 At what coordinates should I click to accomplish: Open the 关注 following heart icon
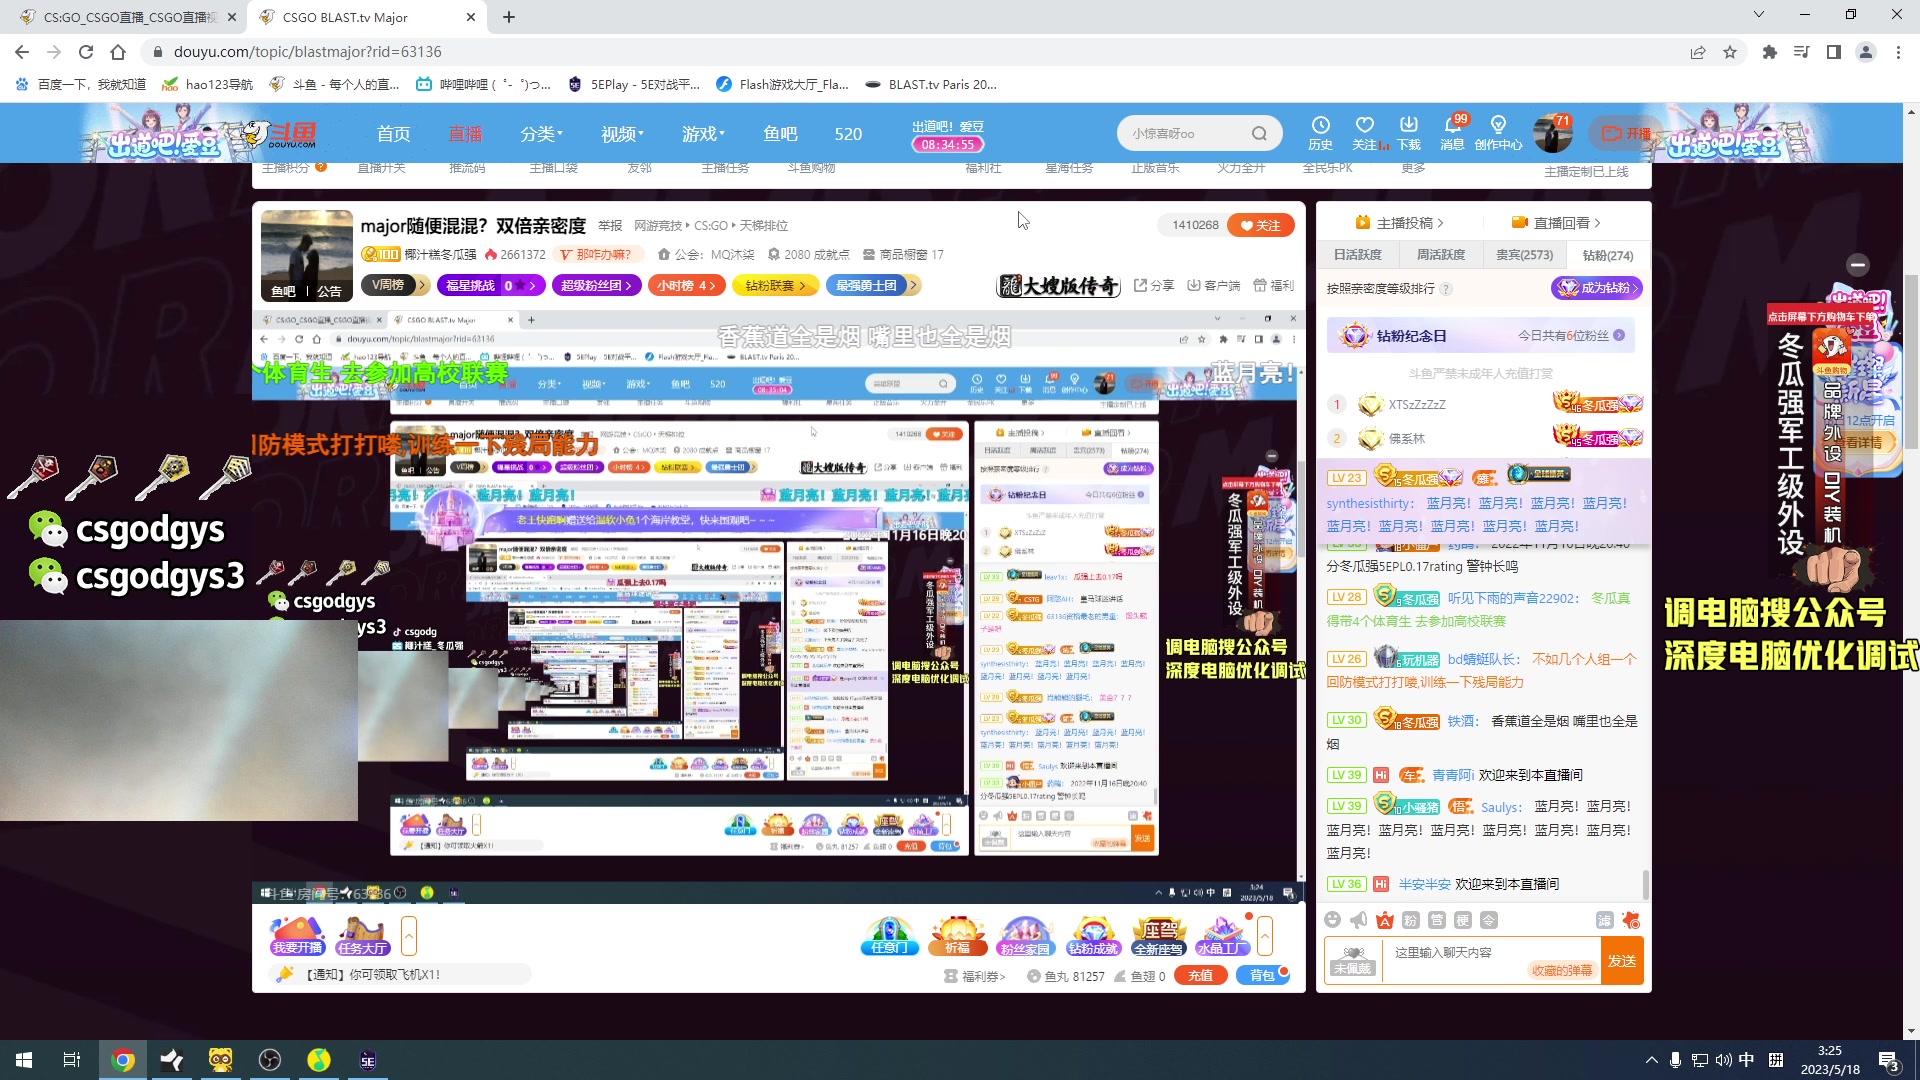1364,132
